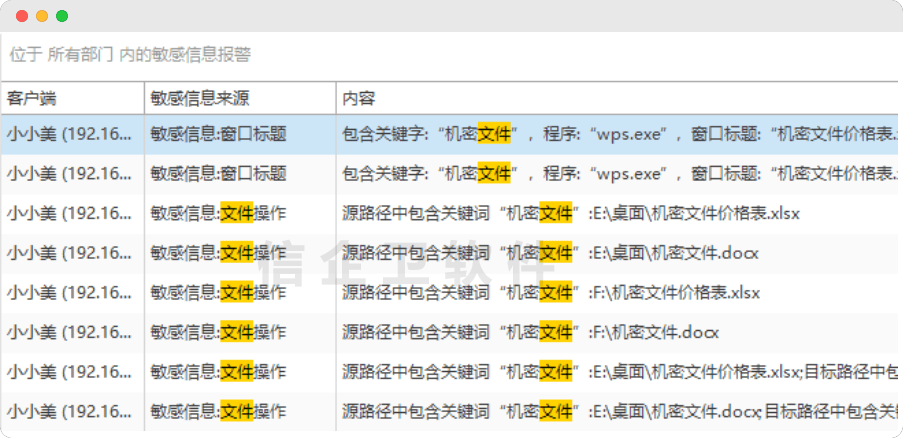The height and width of the screenshot is (438, 903).
Task: Minimize the window using the yellow button
Action: pyautogui.click(x=41, y=16)
